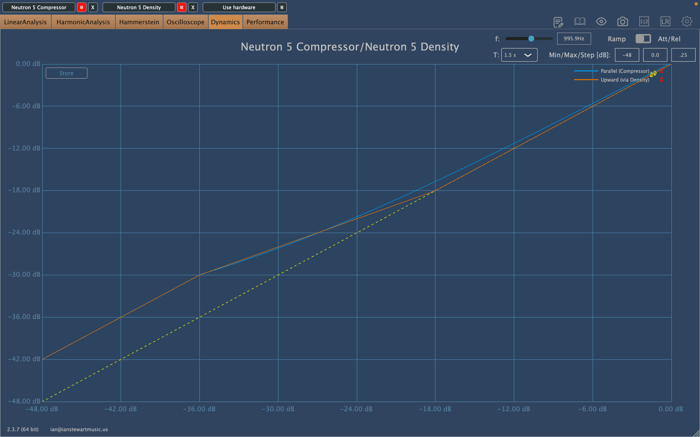
Task: Click the Step field showing .25
Action: 683,55
